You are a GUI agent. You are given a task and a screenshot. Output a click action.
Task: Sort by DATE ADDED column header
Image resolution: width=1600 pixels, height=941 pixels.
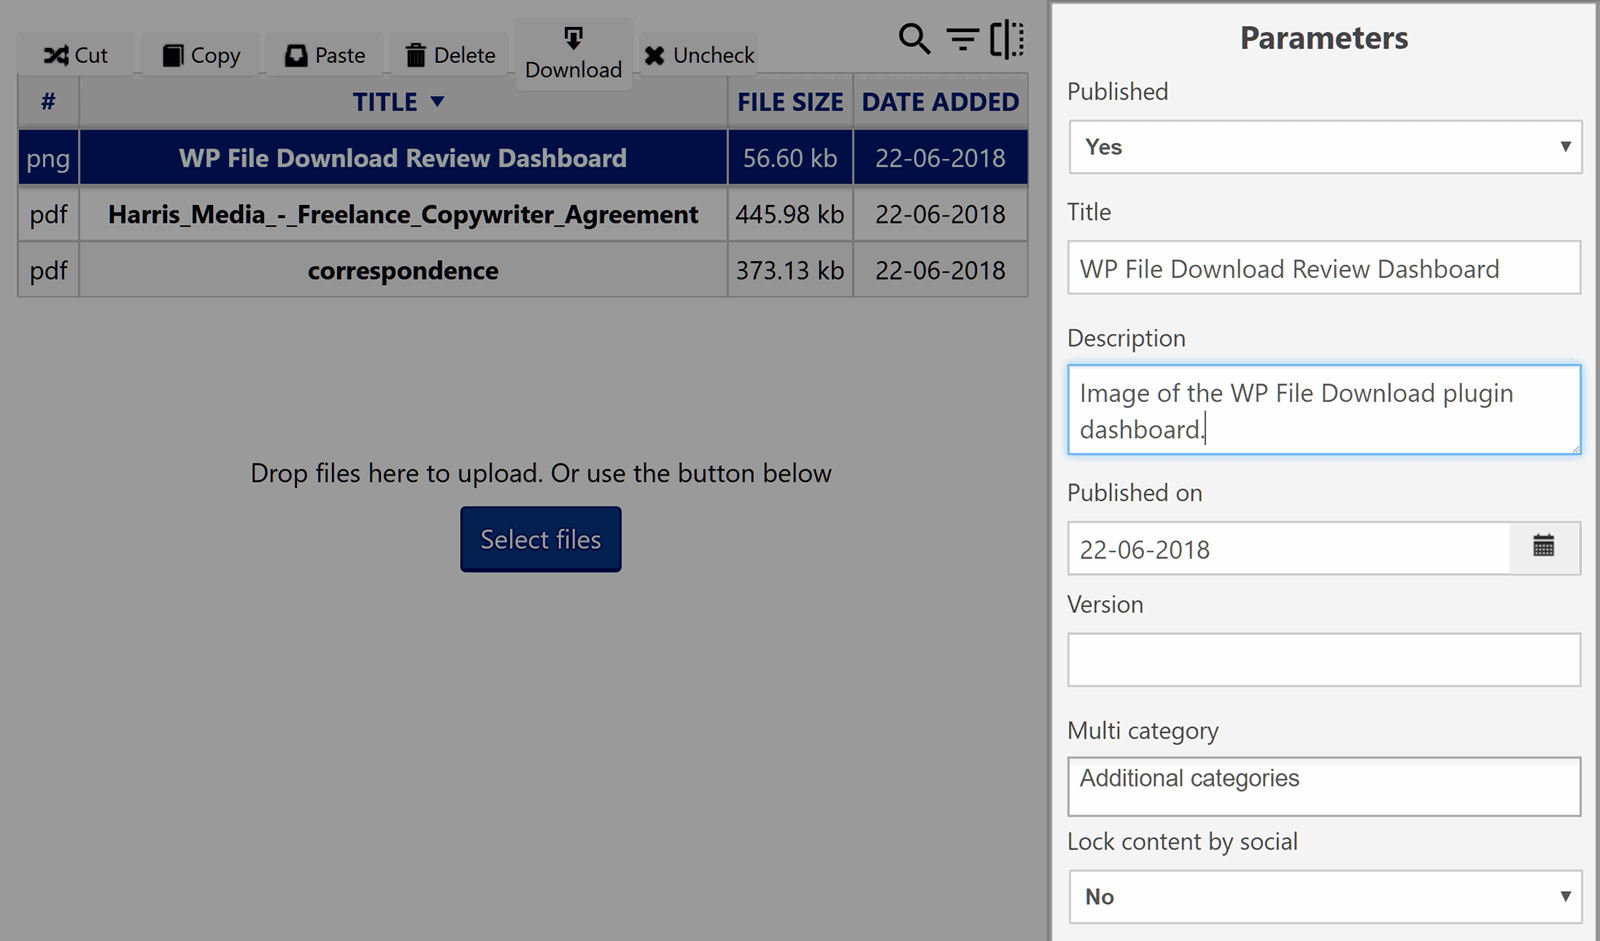940,102
